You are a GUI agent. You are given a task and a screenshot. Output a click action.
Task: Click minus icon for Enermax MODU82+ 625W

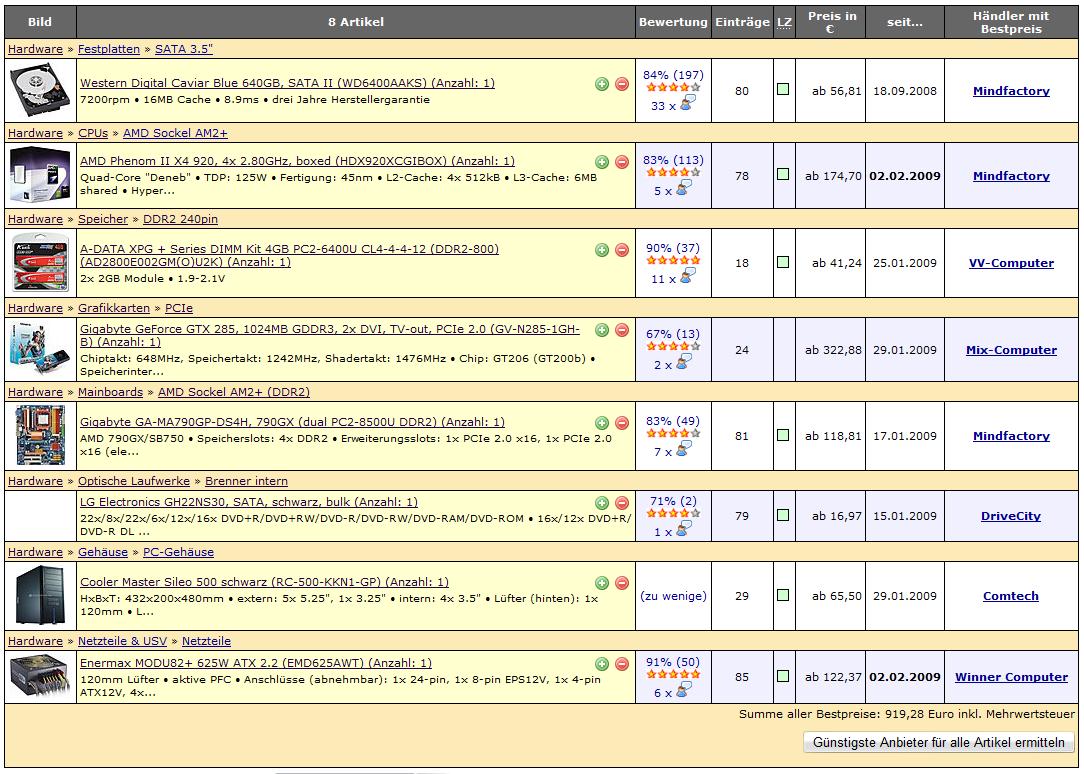point(622,664)
